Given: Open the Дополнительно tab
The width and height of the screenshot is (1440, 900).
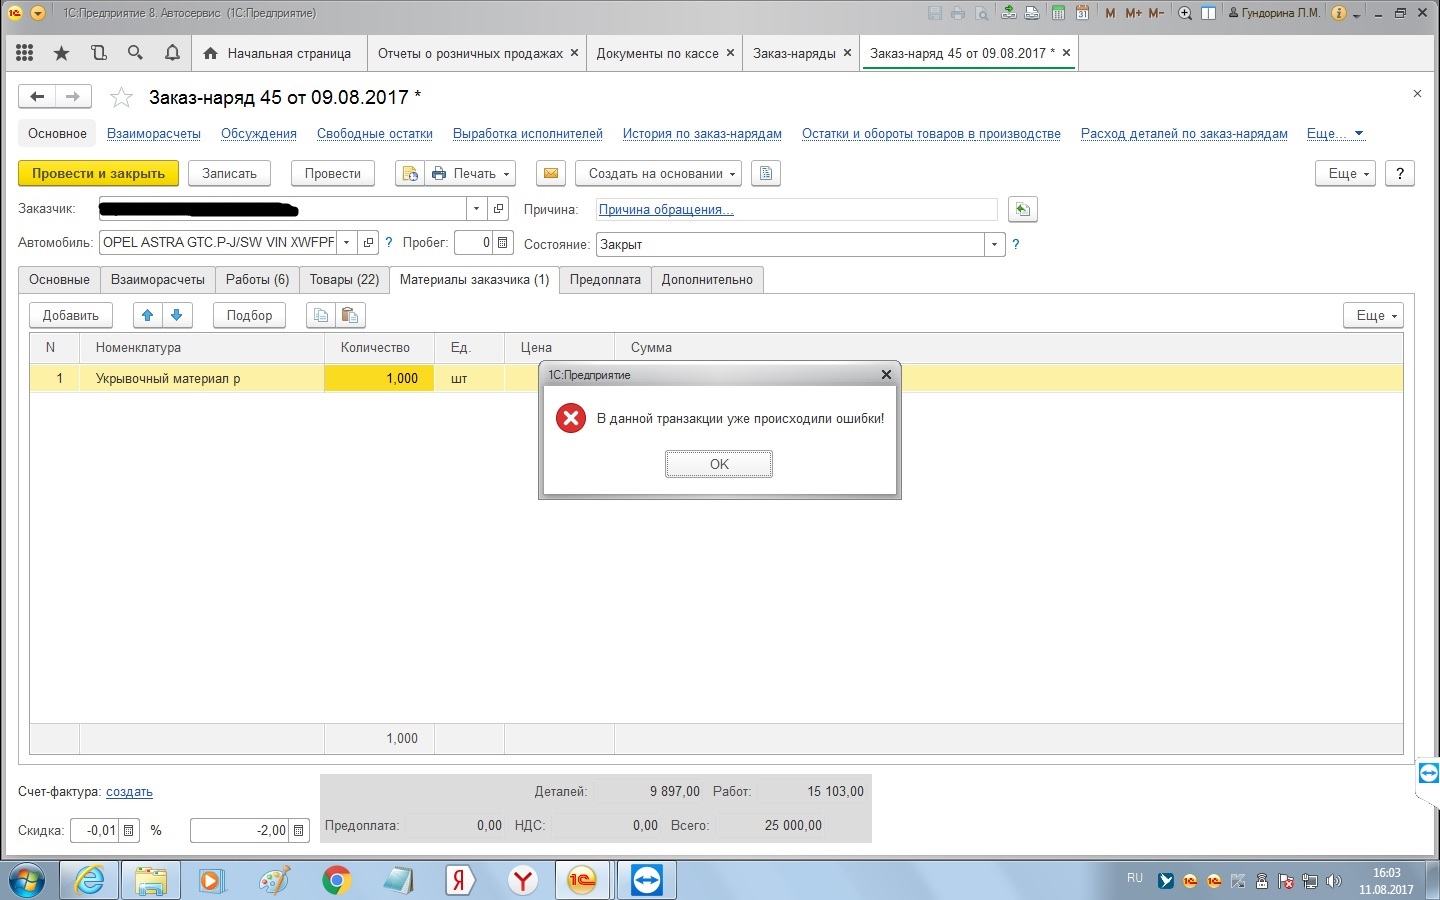Looking at the screenshot, I should [707, 280].
